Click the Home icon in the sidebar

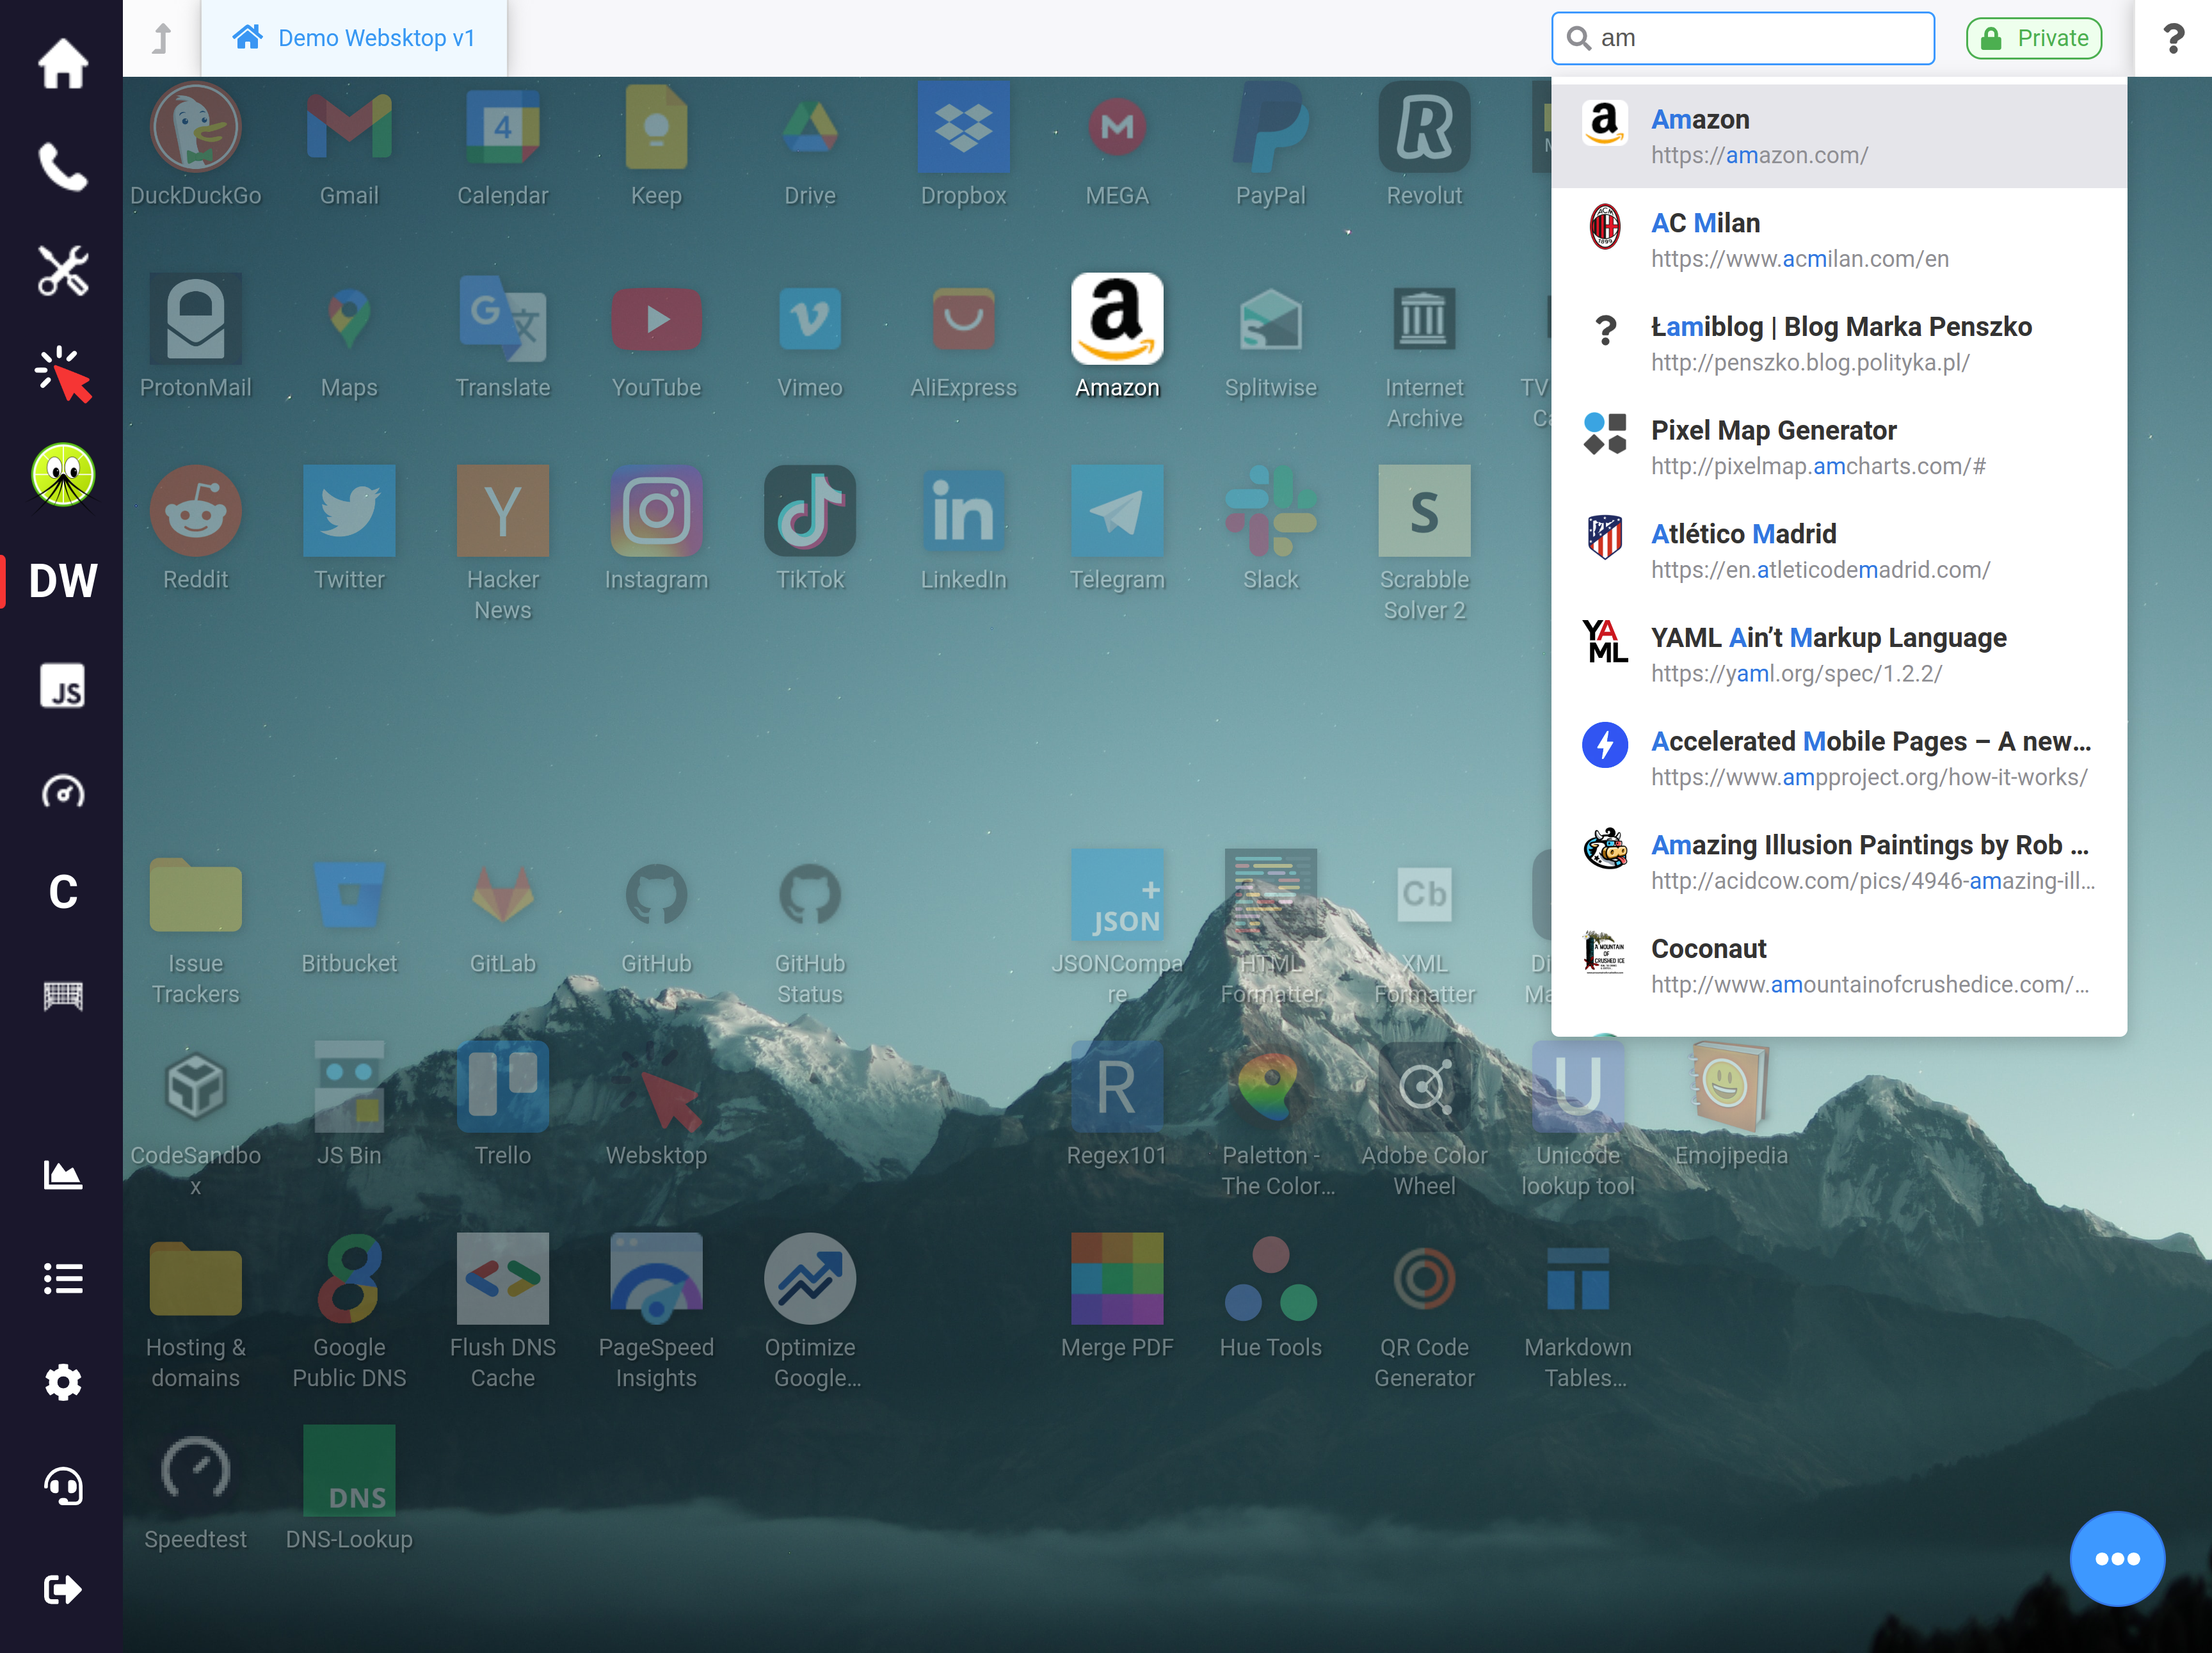(62, 64)
